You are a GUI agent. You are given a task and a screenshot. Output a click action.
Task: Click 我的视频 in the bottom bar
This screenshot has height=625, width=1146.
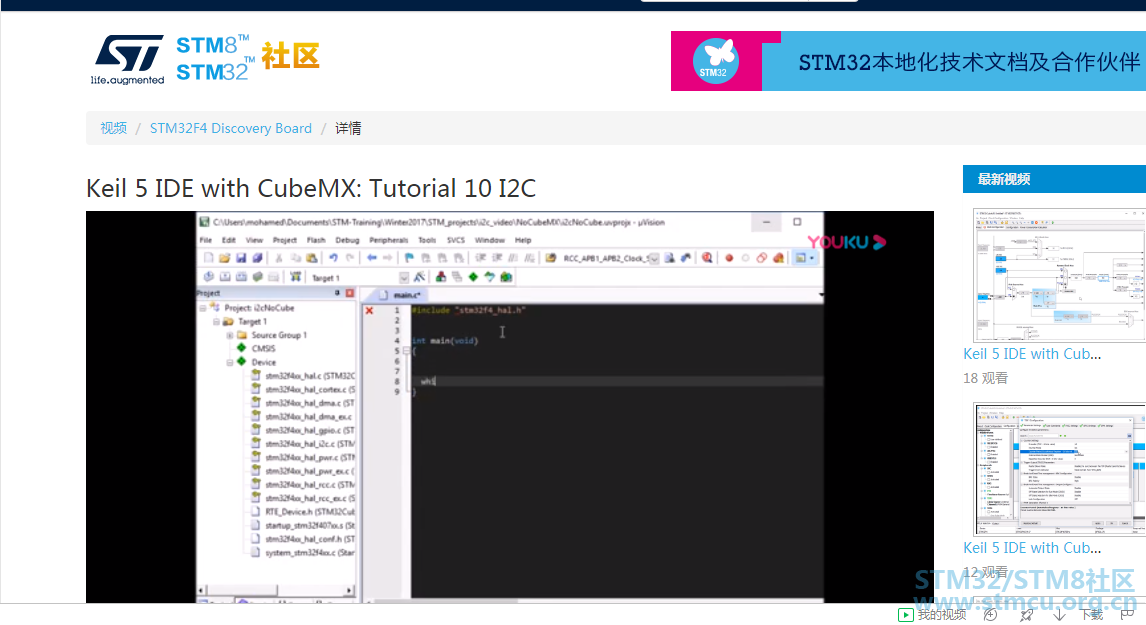(x=932, y=615)
